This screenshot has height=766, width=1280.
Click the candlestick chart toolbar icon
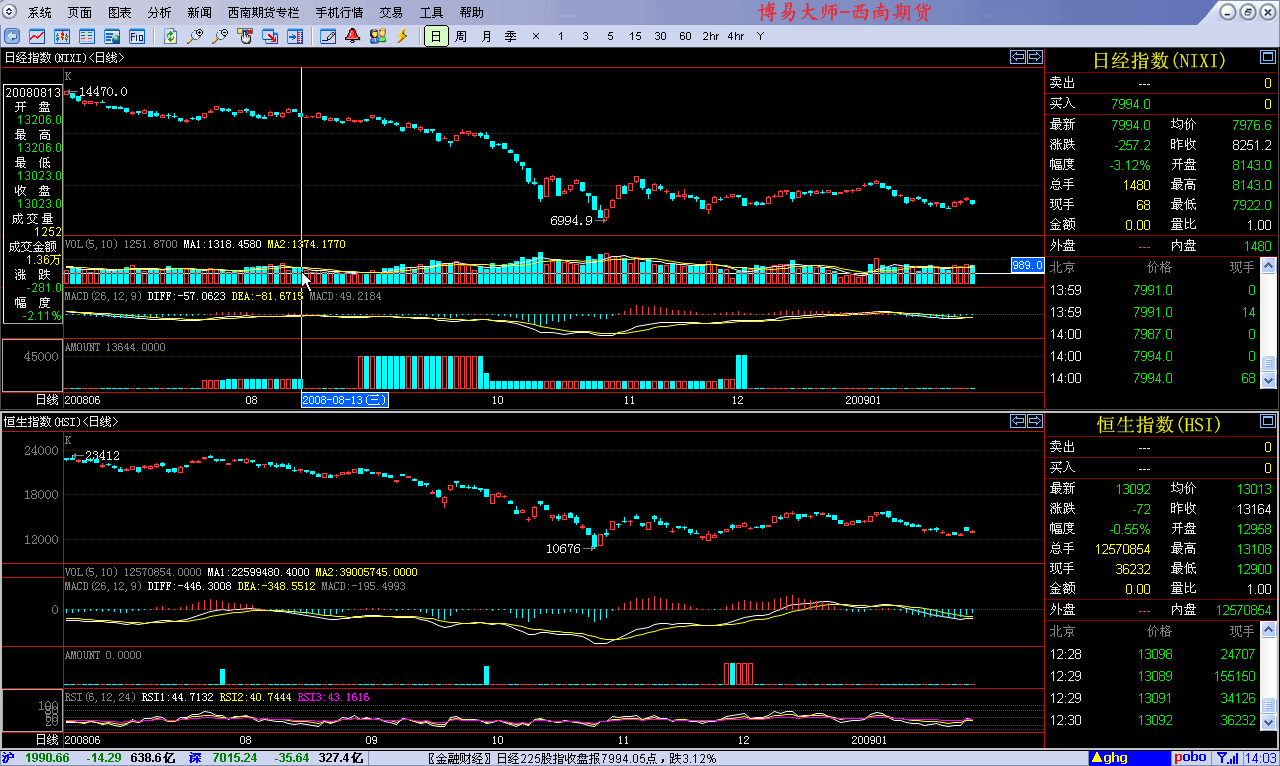63,36
